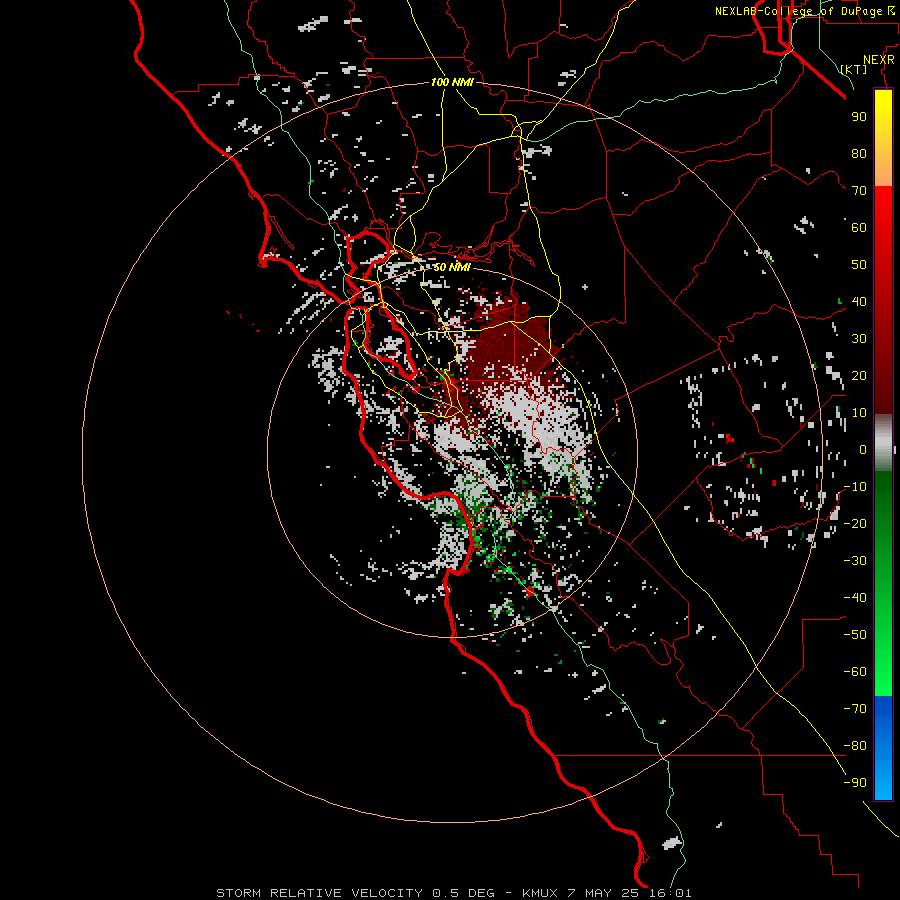Click the -60 value on the color scale
This screenshot has width=900, height=900.
coord(855,672)
